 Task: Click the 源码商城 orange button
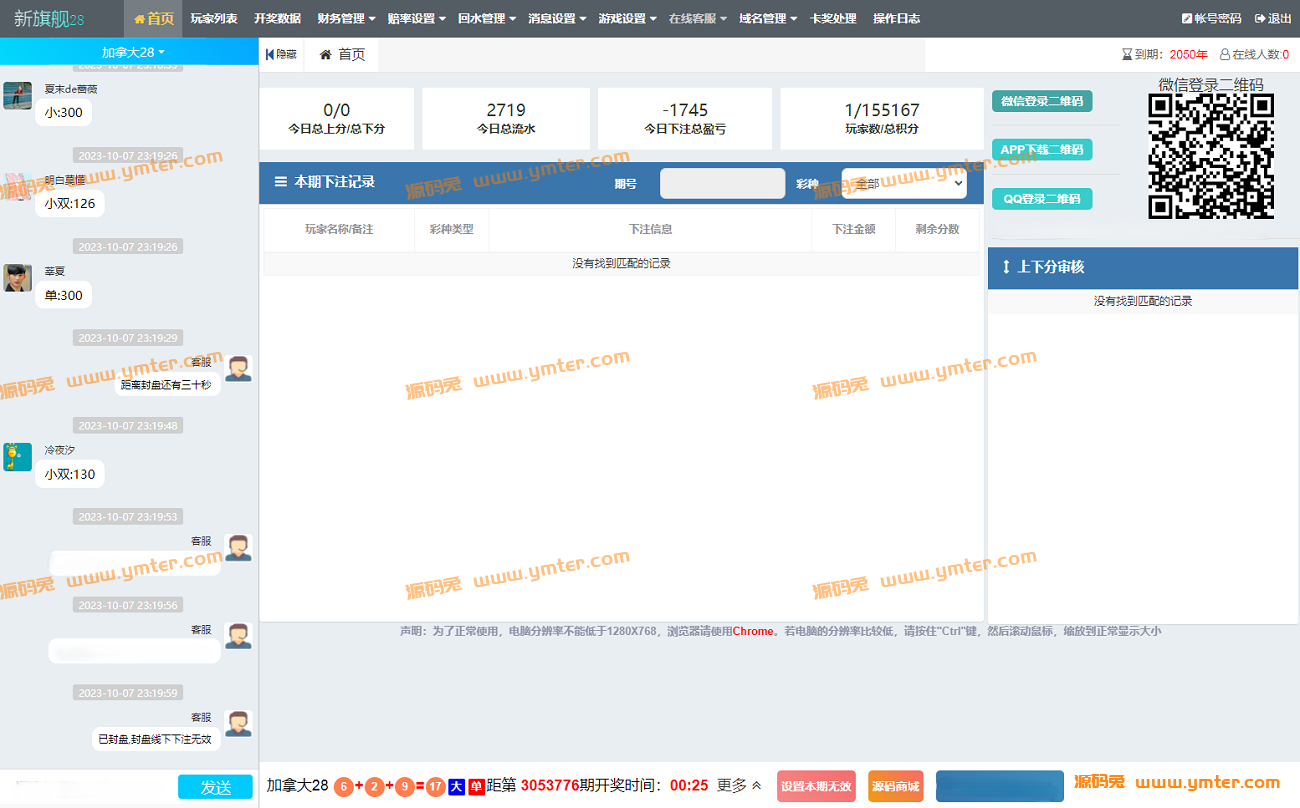895,787
